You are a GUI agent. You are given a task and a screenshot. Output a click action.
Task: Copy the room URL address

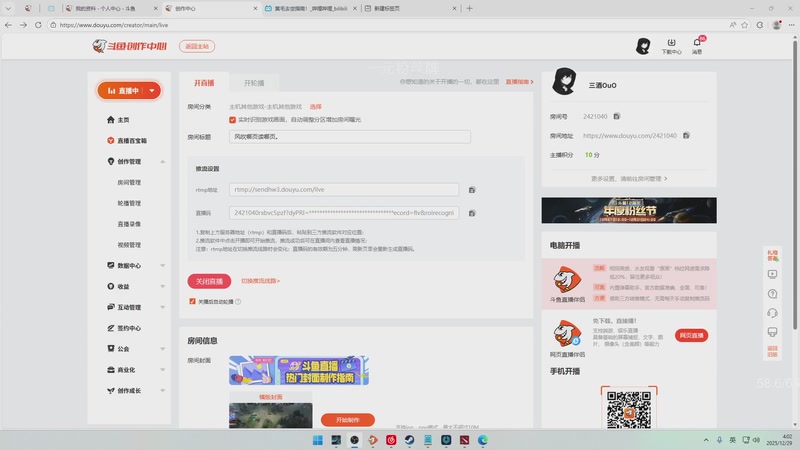tap(686, 136)
